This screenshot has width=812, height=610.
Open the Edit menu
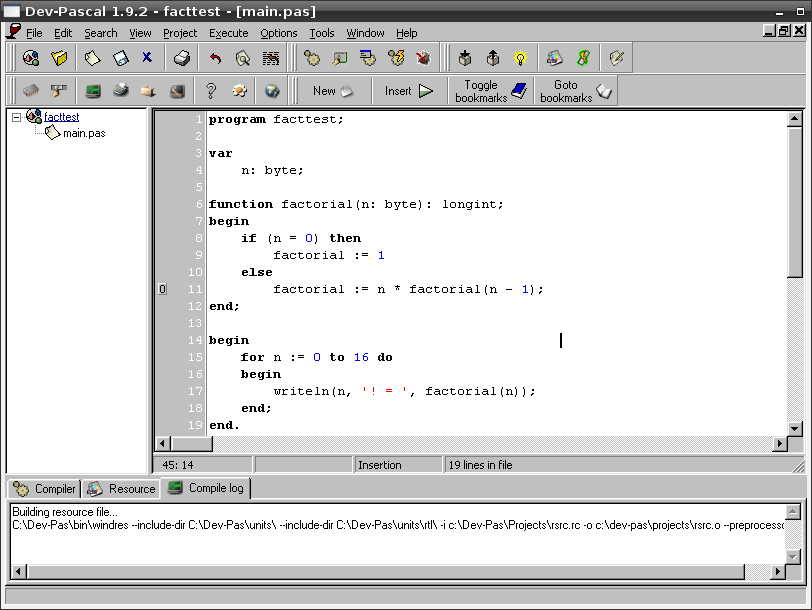pyautogui.click(x=63, y=33)
